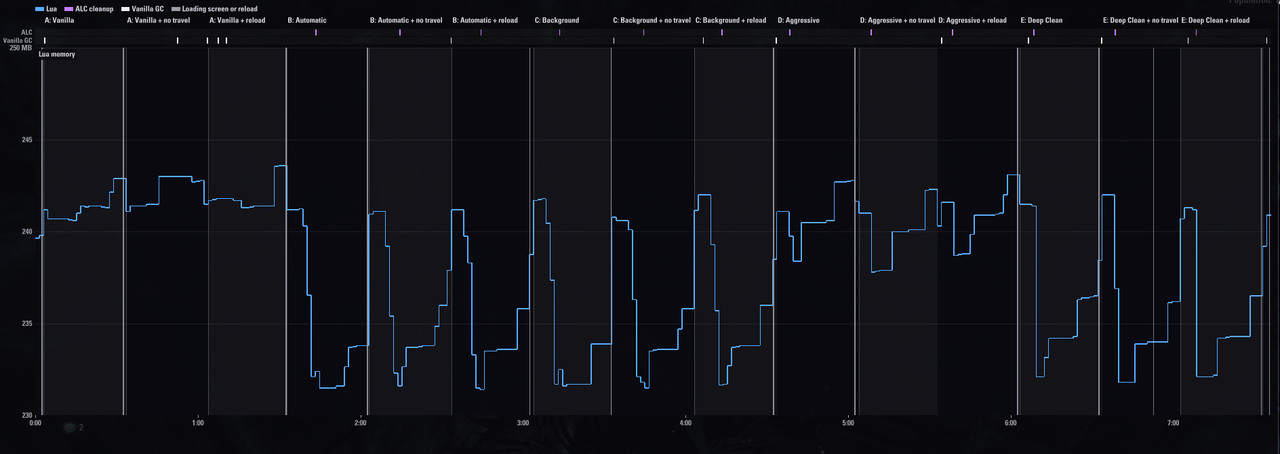This screenshot has width=1280, height=454.
Task: Click the 'C: Background' section label
Action: pyautogui.click(x=557, y=20)
